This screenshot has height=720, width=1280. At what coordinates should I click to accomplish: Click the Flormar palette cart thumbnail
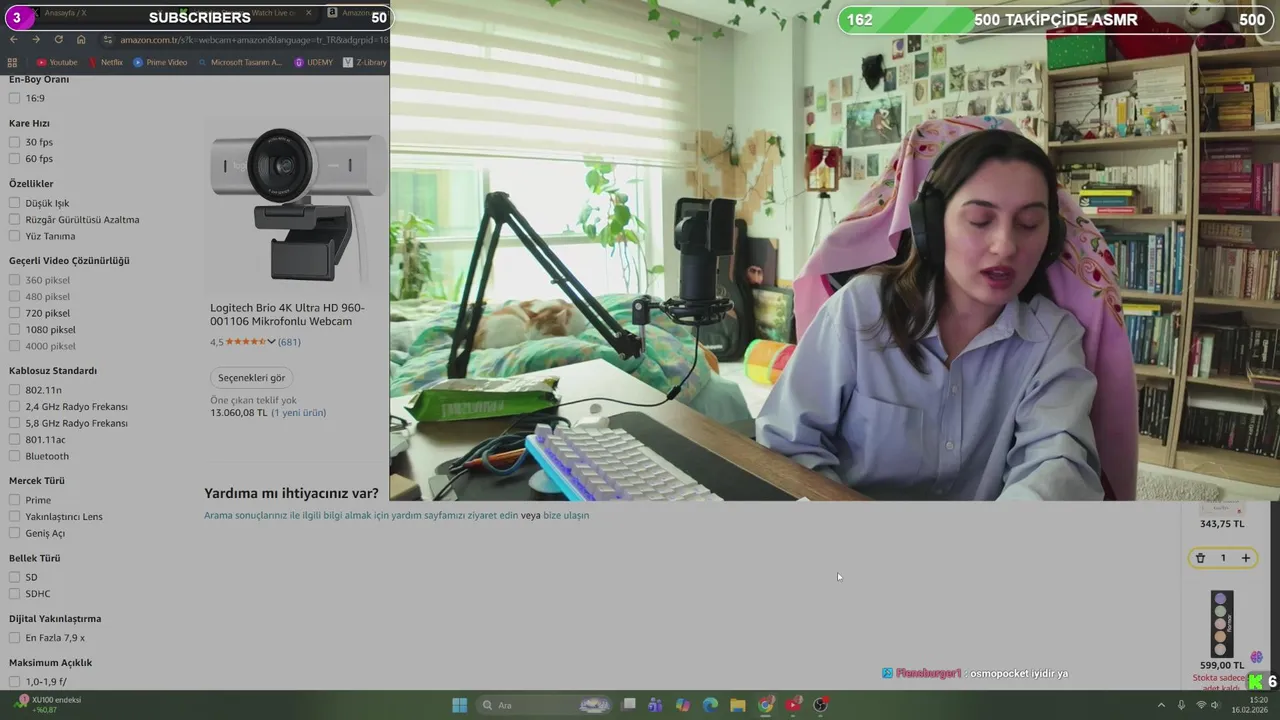coord(1221,623)
